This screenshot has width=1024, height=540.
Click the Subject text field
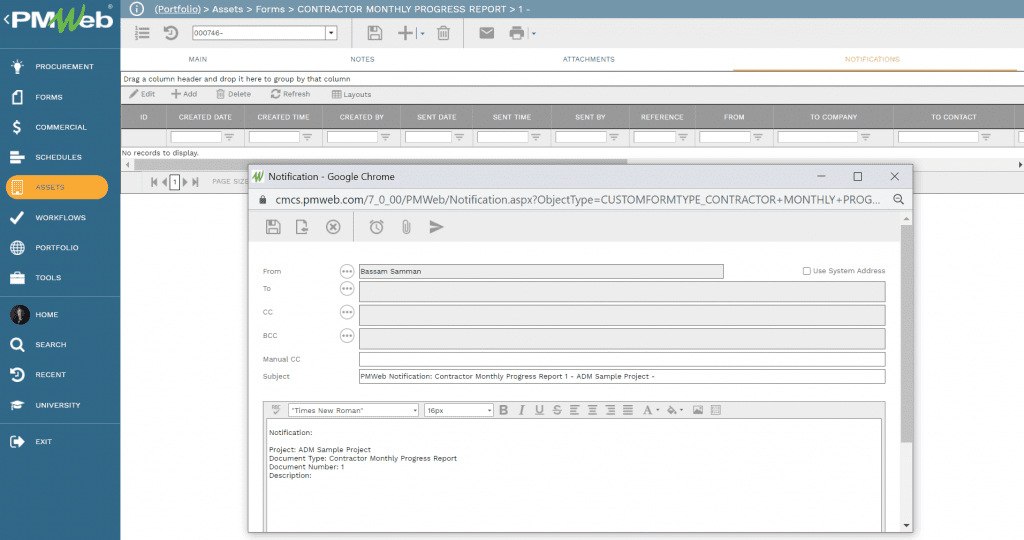(x=622, y=376)
